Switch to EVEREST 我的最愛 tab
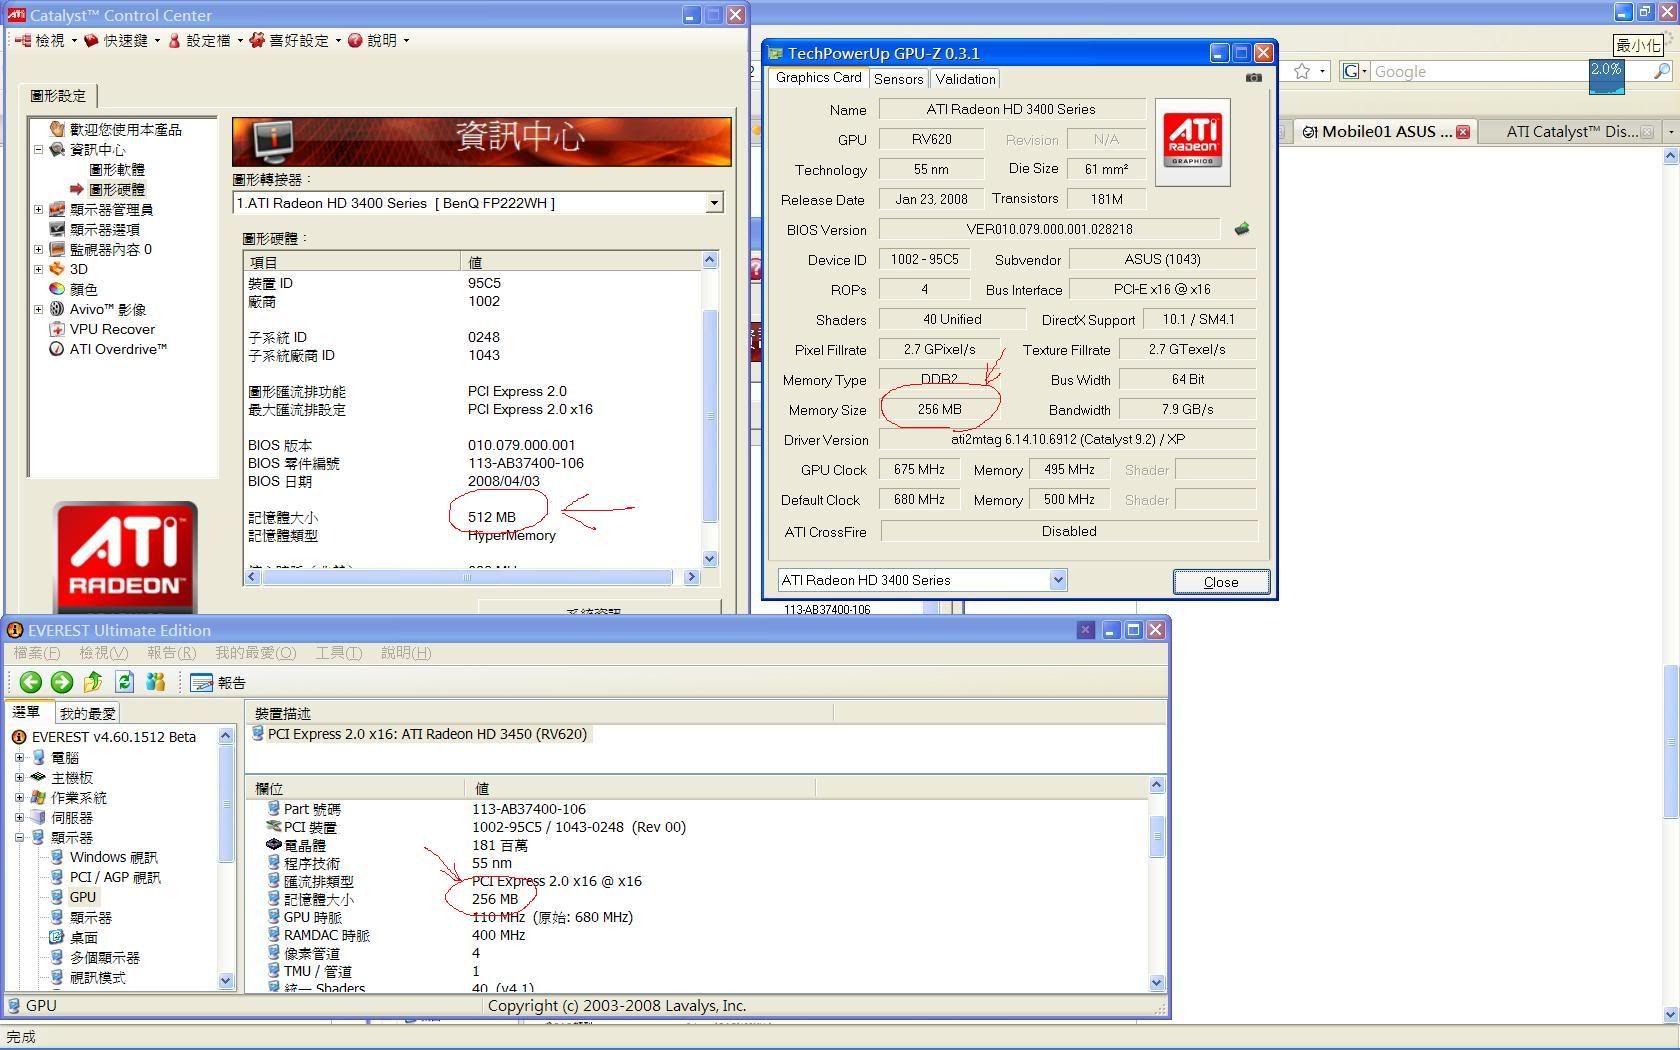The width and height of the screenshot is (1680, 1050). [88, 713]
